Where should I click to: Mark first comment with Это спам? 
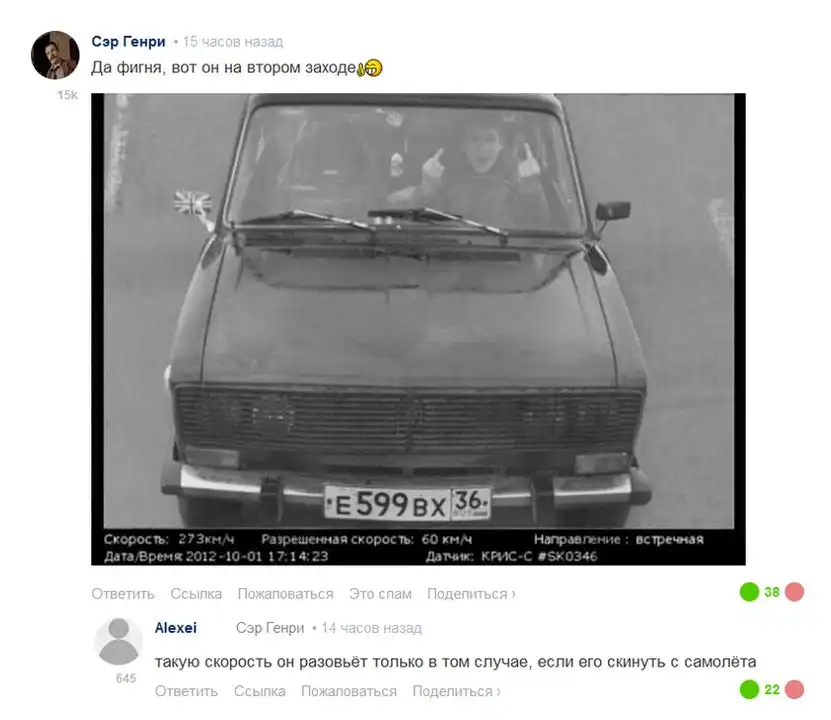[381, 594]
